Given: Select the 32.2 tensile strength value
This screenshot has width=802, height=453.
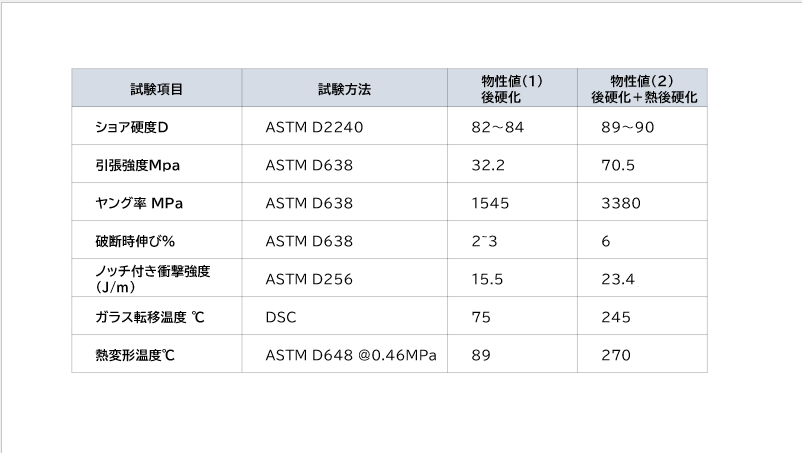Looking at the screenshot, I should (486, 165).
